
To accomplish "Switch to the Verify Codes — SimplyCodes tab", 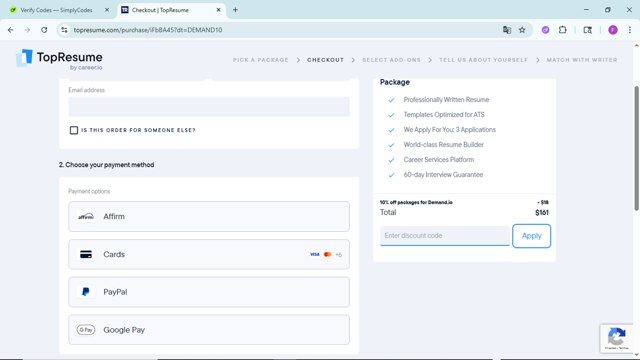I will coord(56,10).
